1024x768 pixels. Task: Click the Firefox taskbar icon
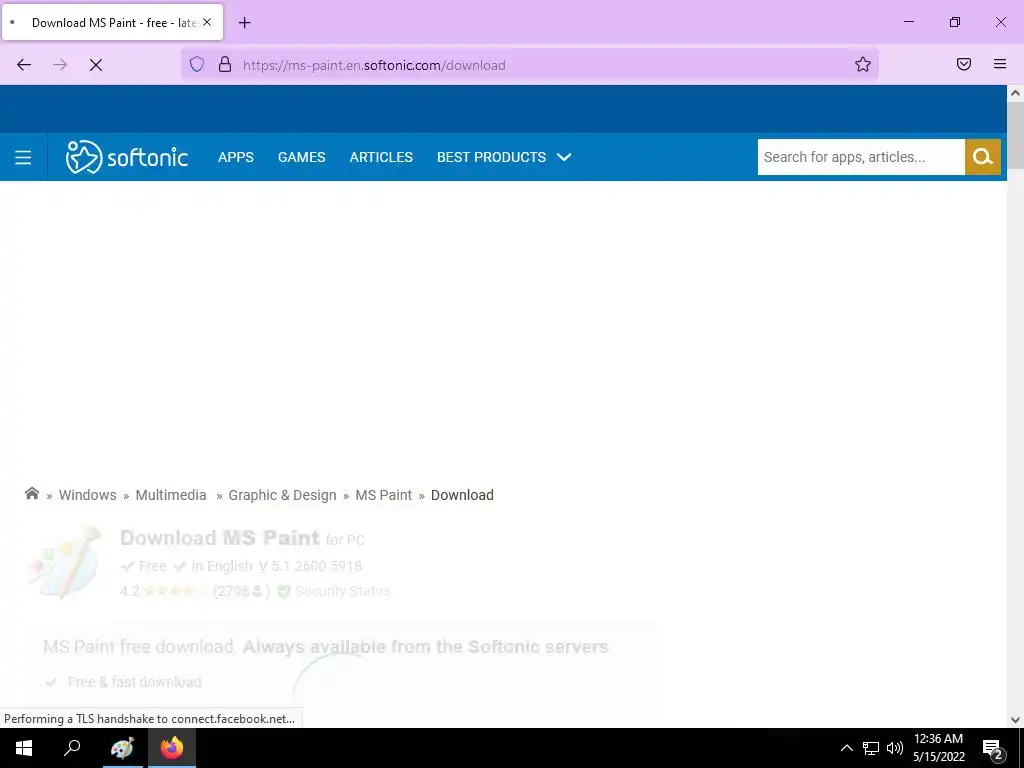pos(172,748)
